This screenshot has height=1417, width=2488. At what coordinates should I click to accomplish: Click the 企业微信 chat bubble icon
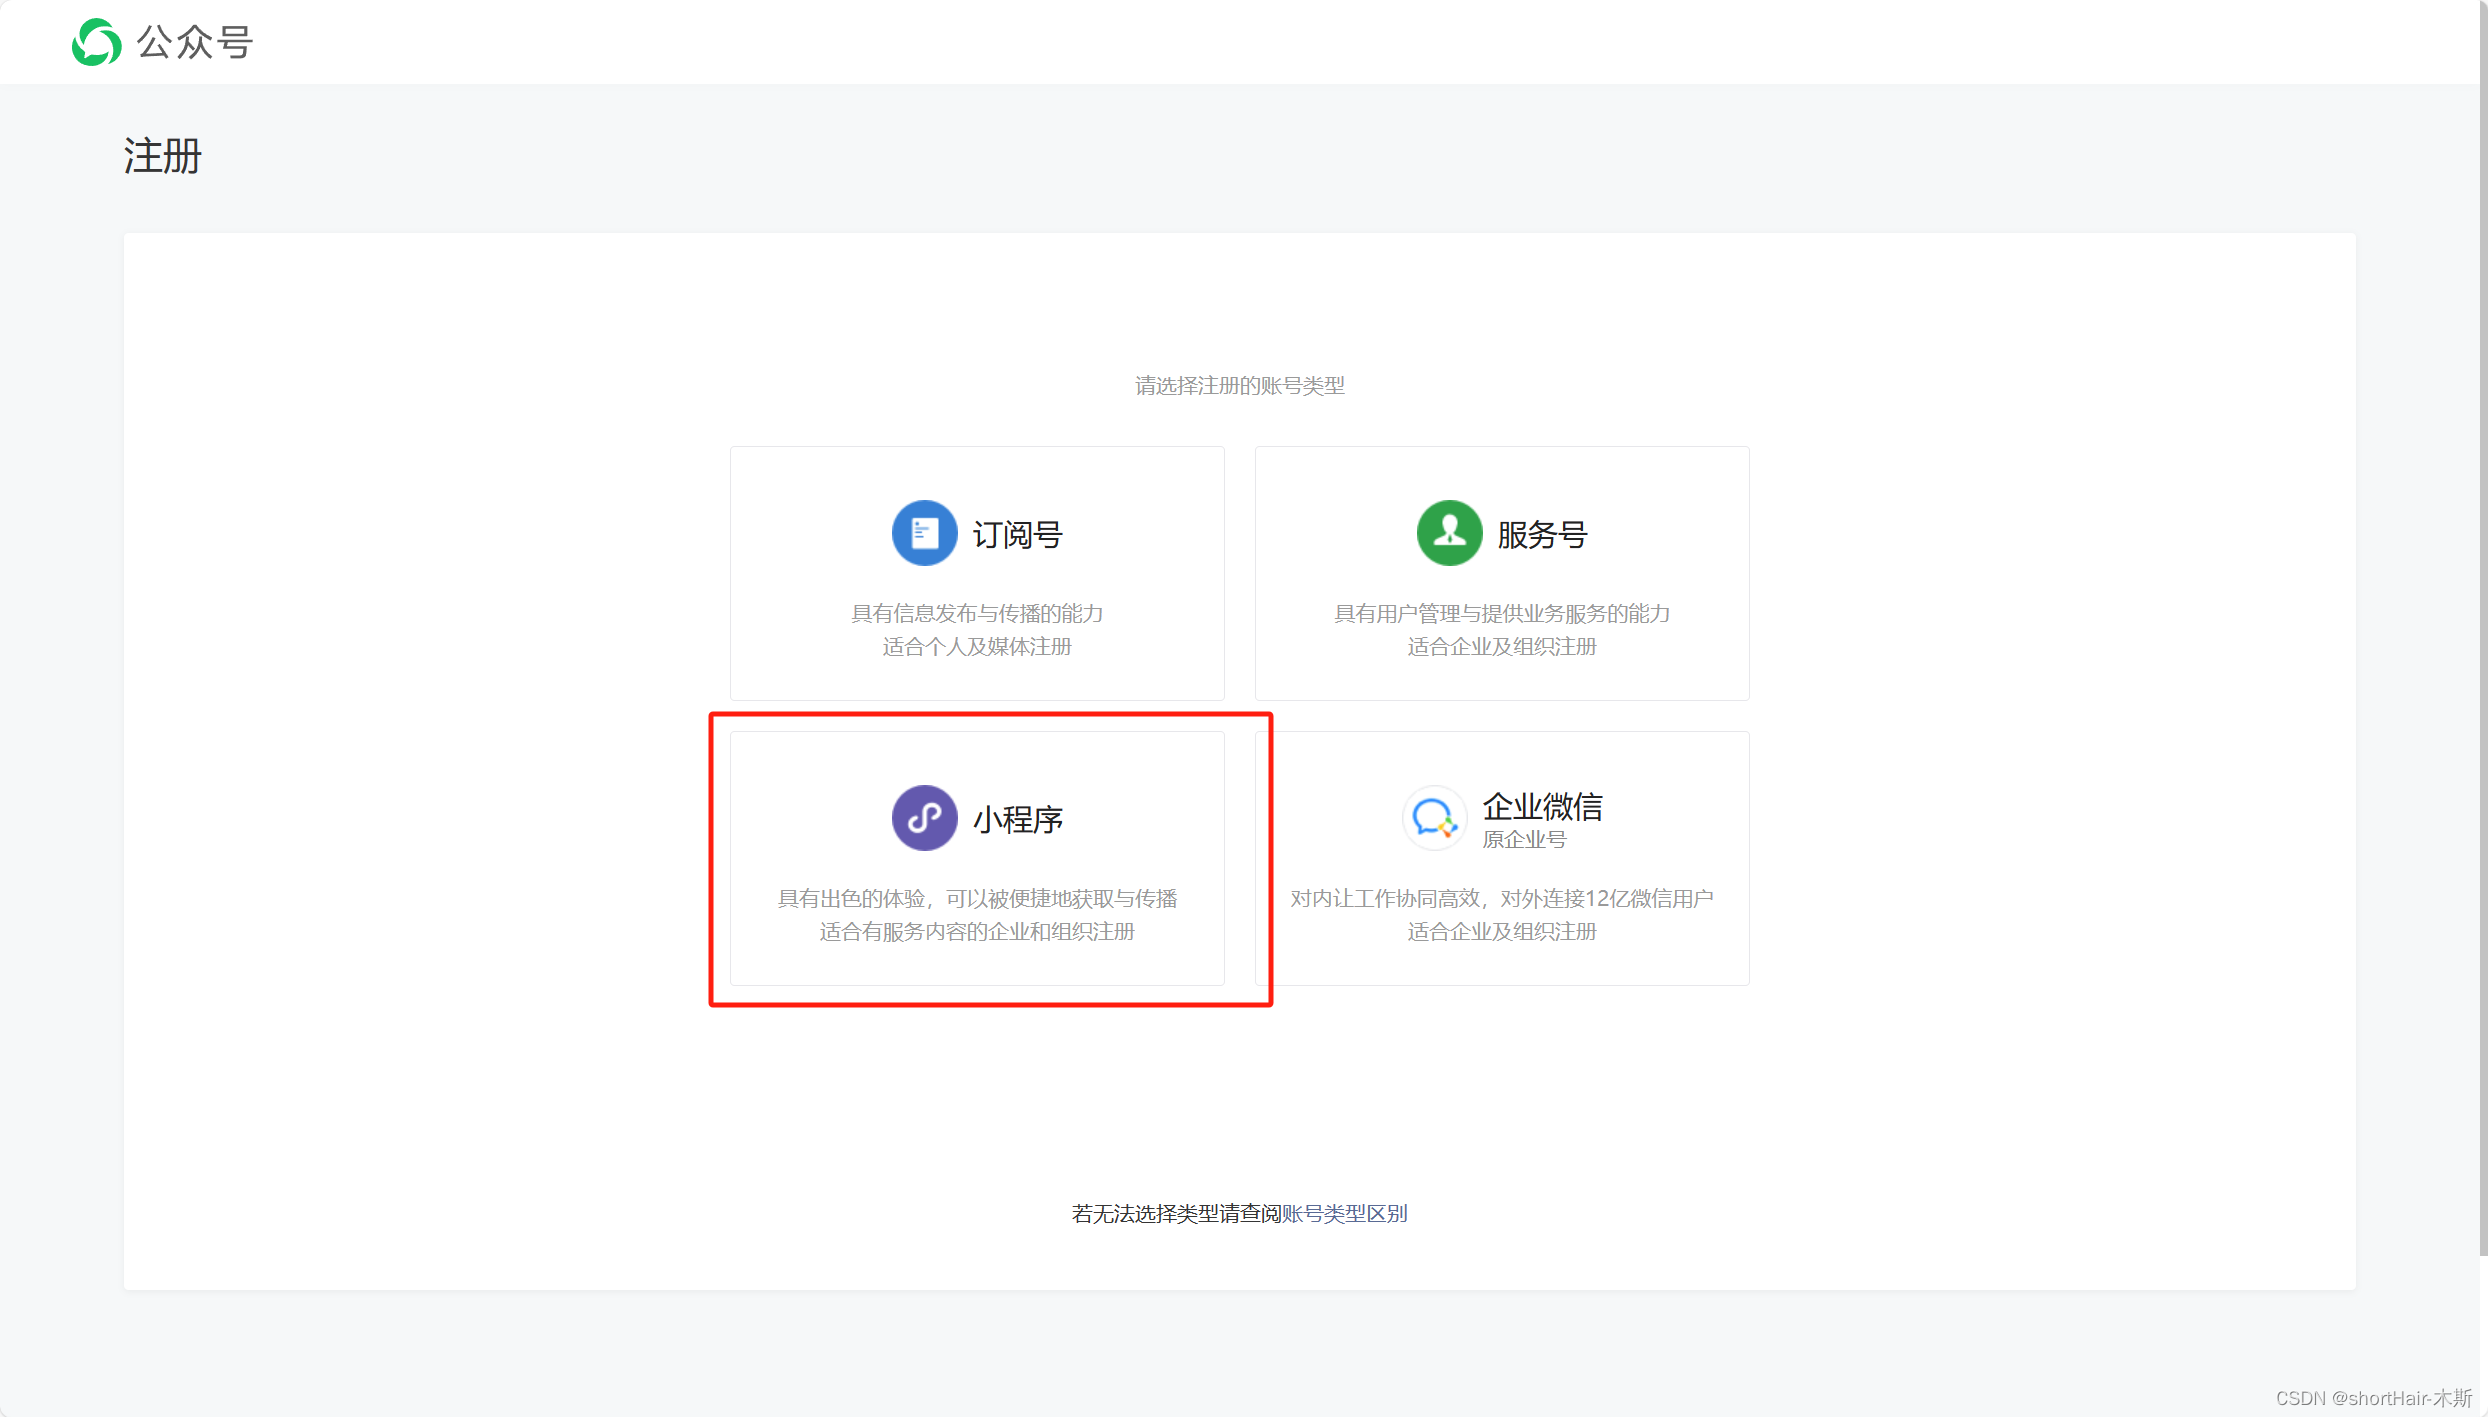pos(1434,818)
